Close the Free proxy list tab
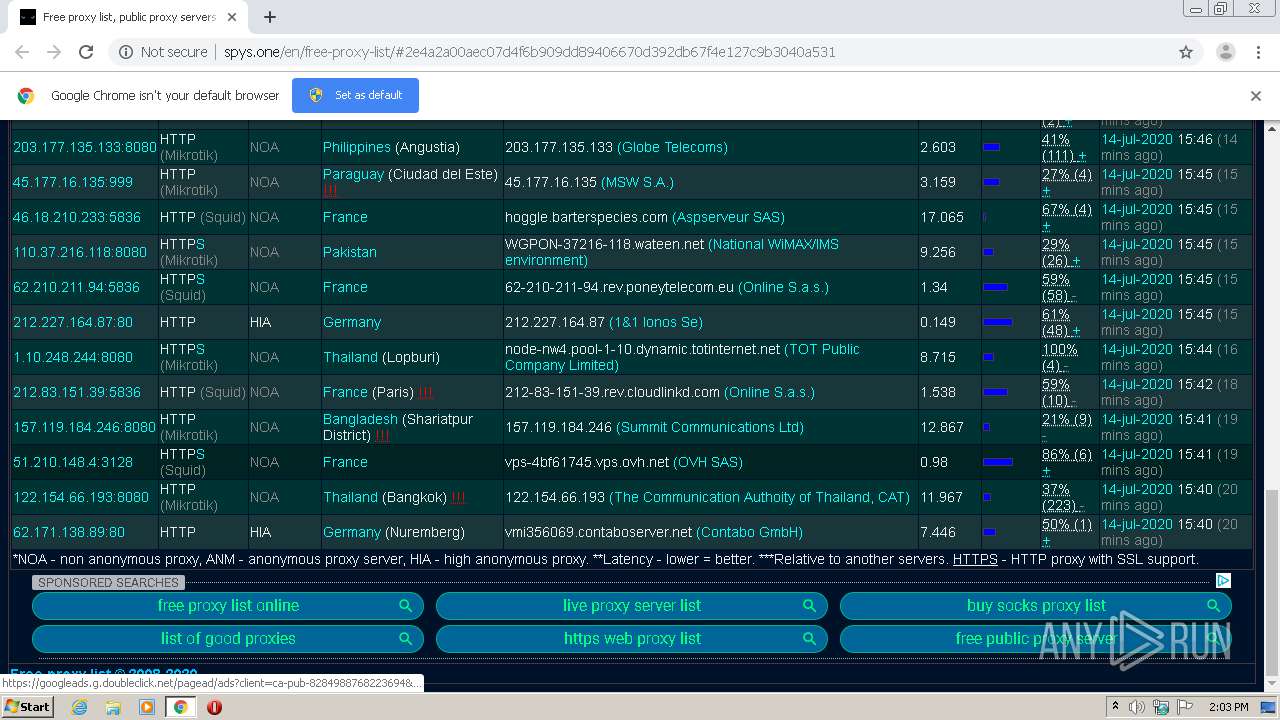 (232, 17)
